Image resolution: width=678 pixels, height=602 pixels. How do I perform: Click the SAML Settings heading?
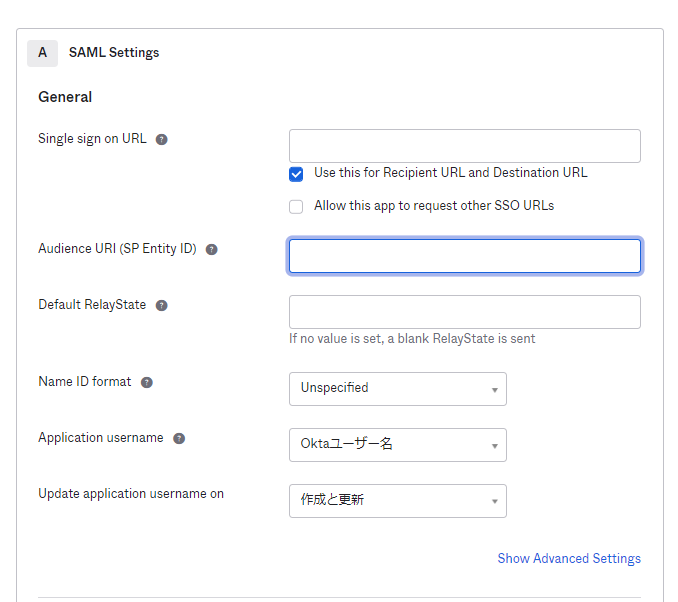(114, 52)
